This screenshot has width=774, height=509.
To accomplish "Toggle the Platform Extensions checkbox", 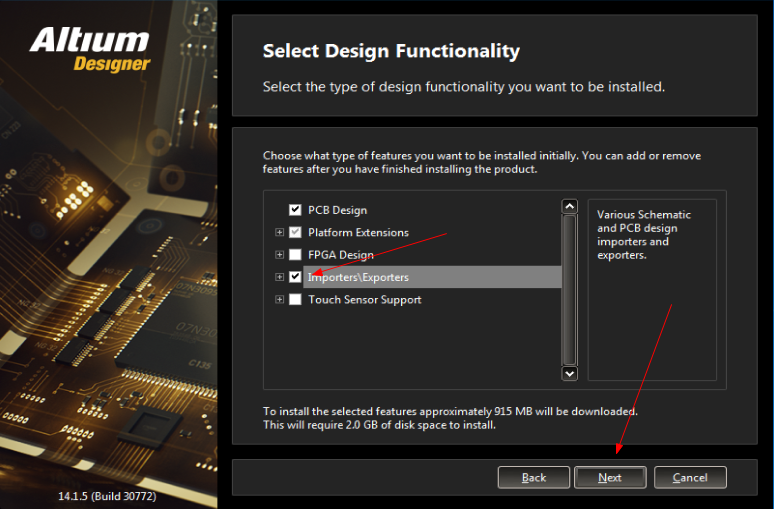I will tap(295, 232).
